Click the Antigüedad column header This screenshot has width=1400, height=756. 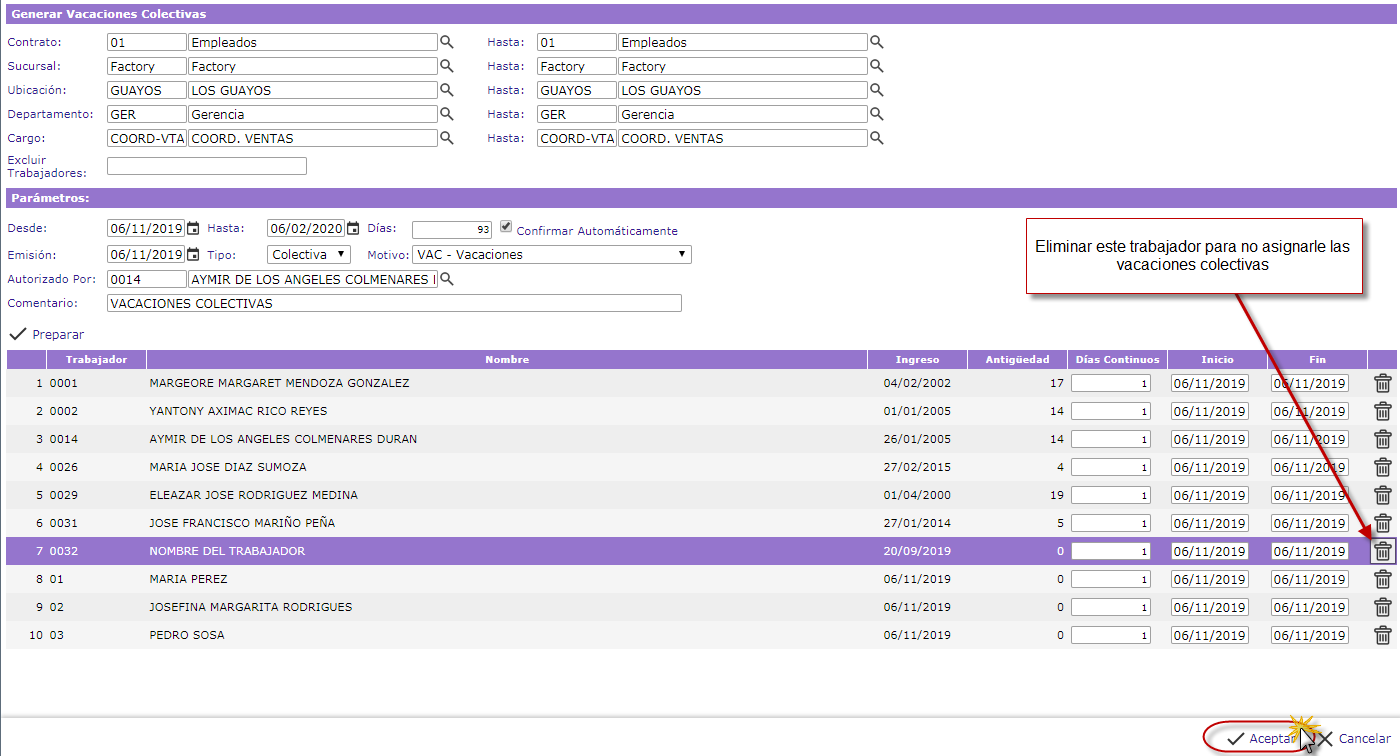pos(1017,359)
